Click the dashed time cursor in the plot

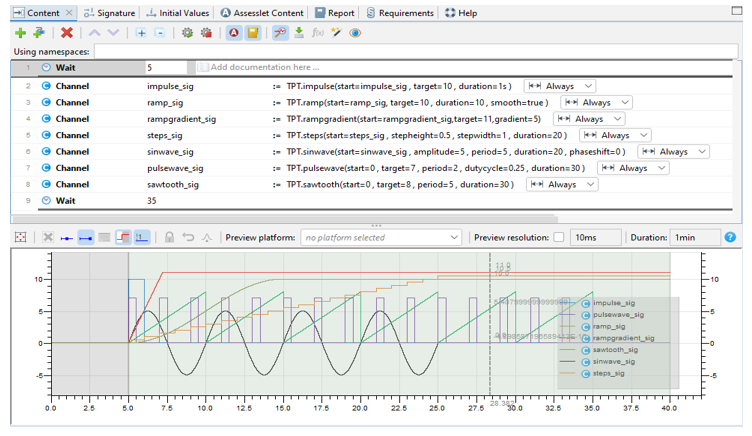(490, 324)
